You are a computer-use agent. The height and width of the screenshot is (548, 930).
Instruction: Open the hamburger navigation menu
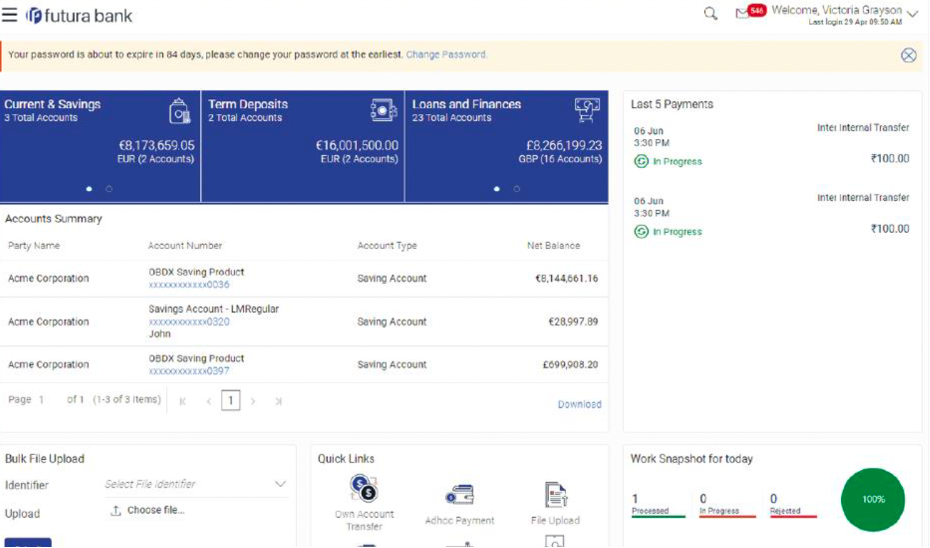[x=10, y=15]
